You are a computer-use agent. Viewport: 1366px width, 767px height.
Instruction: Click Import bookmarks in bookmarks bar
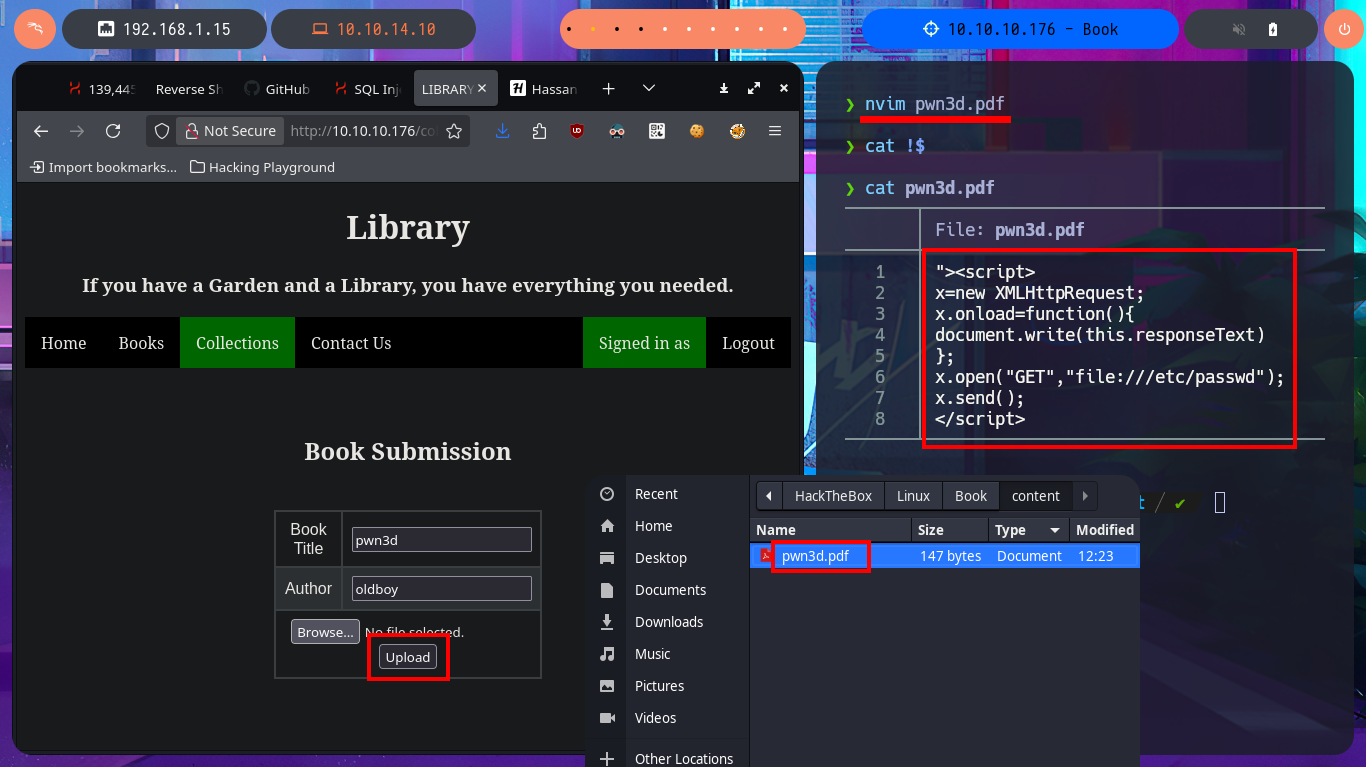coord(104,167)
